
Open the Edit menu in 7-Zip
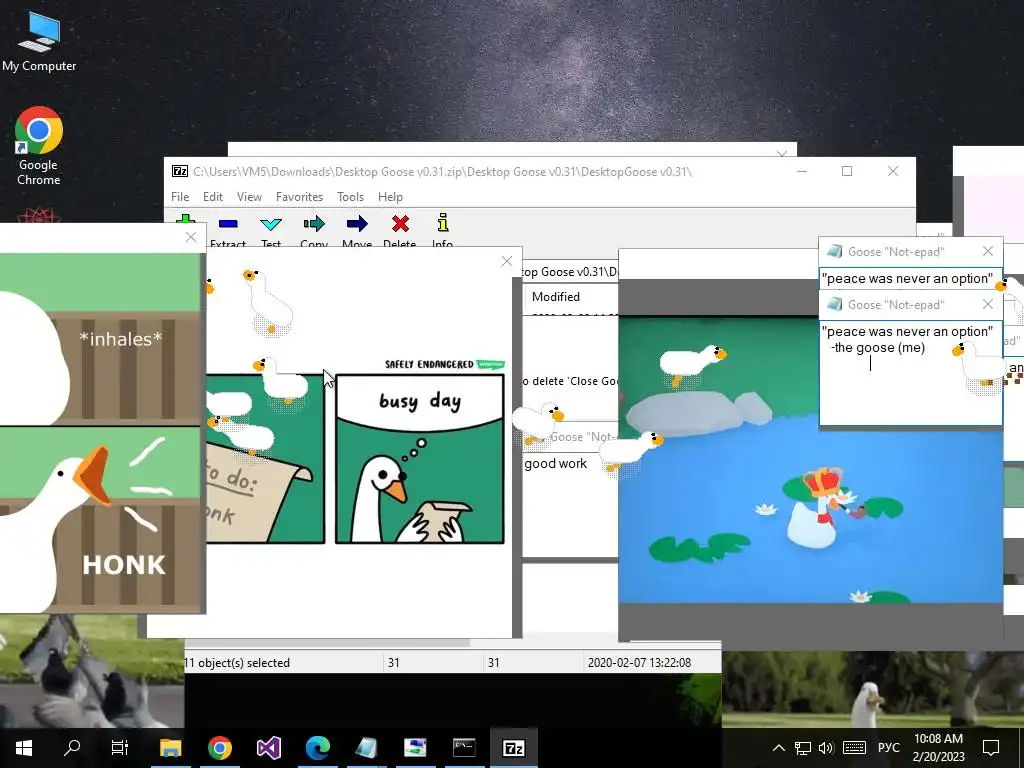point(213,197)
